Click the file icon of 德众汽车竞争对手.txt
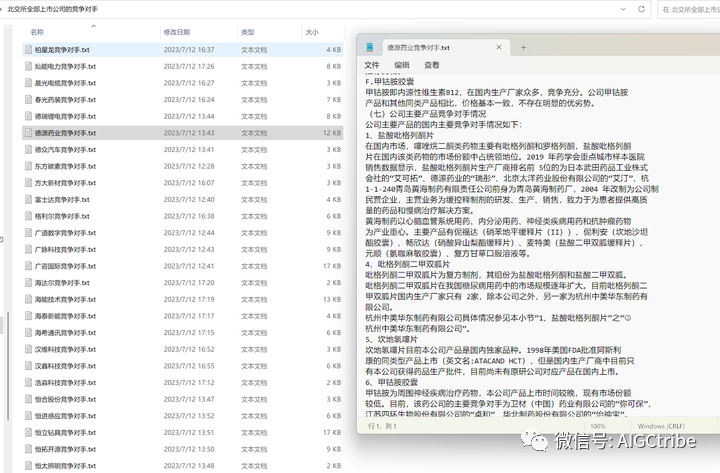The image size is (720, 473). click(28, 149)
